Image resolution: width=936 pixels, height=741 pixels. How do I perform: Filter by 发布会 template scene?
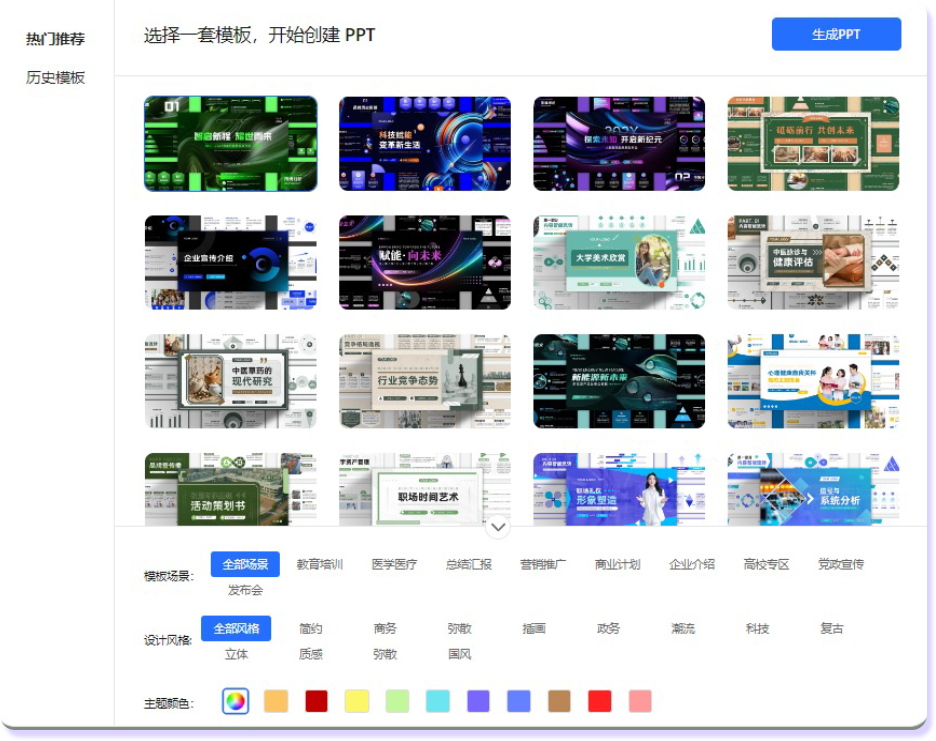point(245,590)
